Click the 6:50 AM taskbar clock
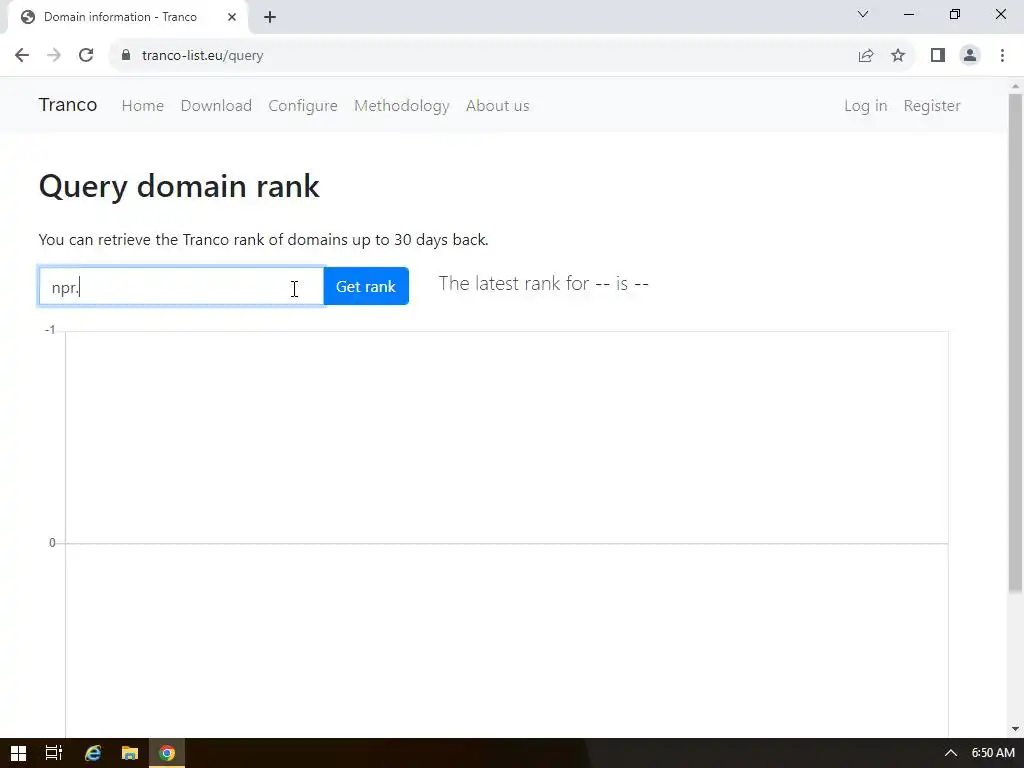 (x=993, y=753)
